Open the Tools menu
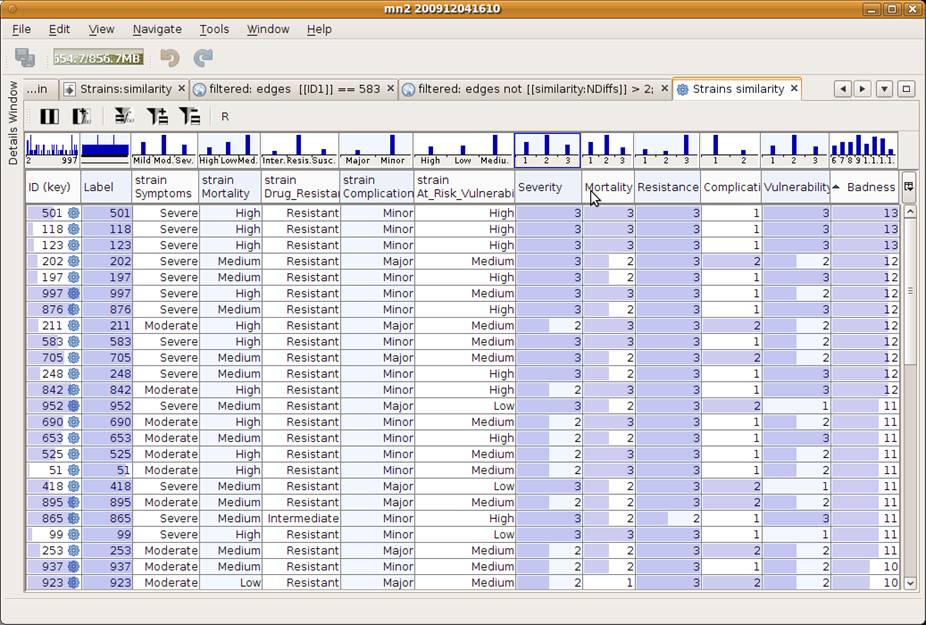This screenshot has width=926, height=625. [214, 29]
